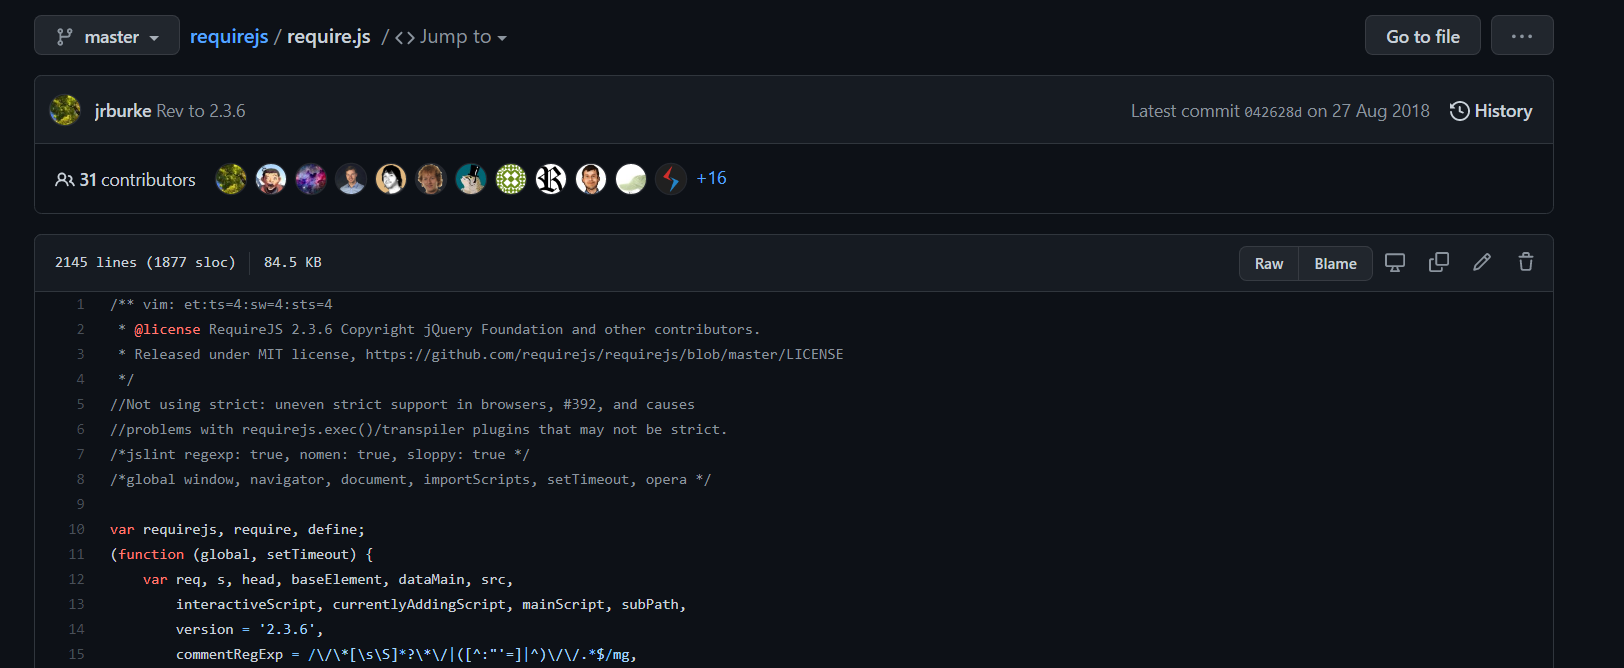This screenshot has height=668, width=1624.
Task: Click the version = '2.3.6' code line
Action: (x=249, y=629)
